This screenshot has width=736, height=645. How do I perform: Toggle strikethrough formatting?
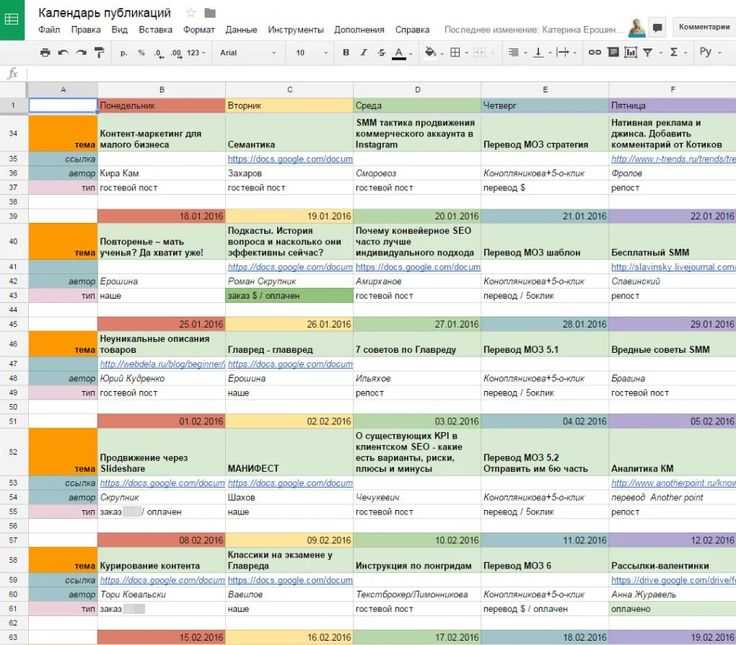click(382, 53)
